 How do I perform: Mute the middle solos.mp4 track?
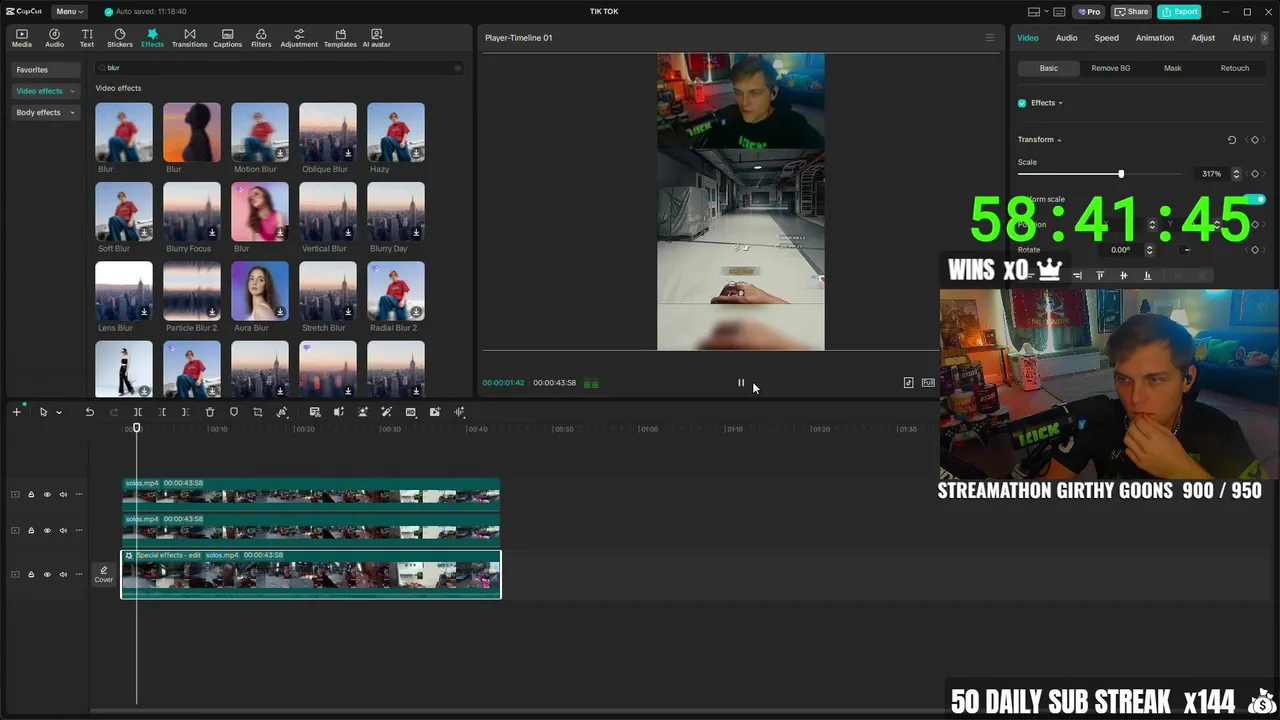(x=63, y=530)
